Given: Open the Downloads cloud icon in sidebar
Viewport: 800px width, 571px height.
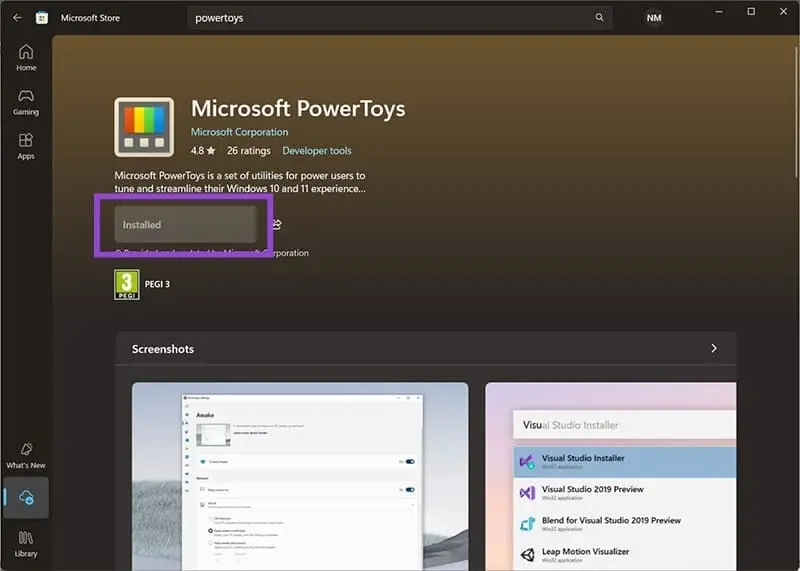Looking at the screenshot, I should coord(26,498).
